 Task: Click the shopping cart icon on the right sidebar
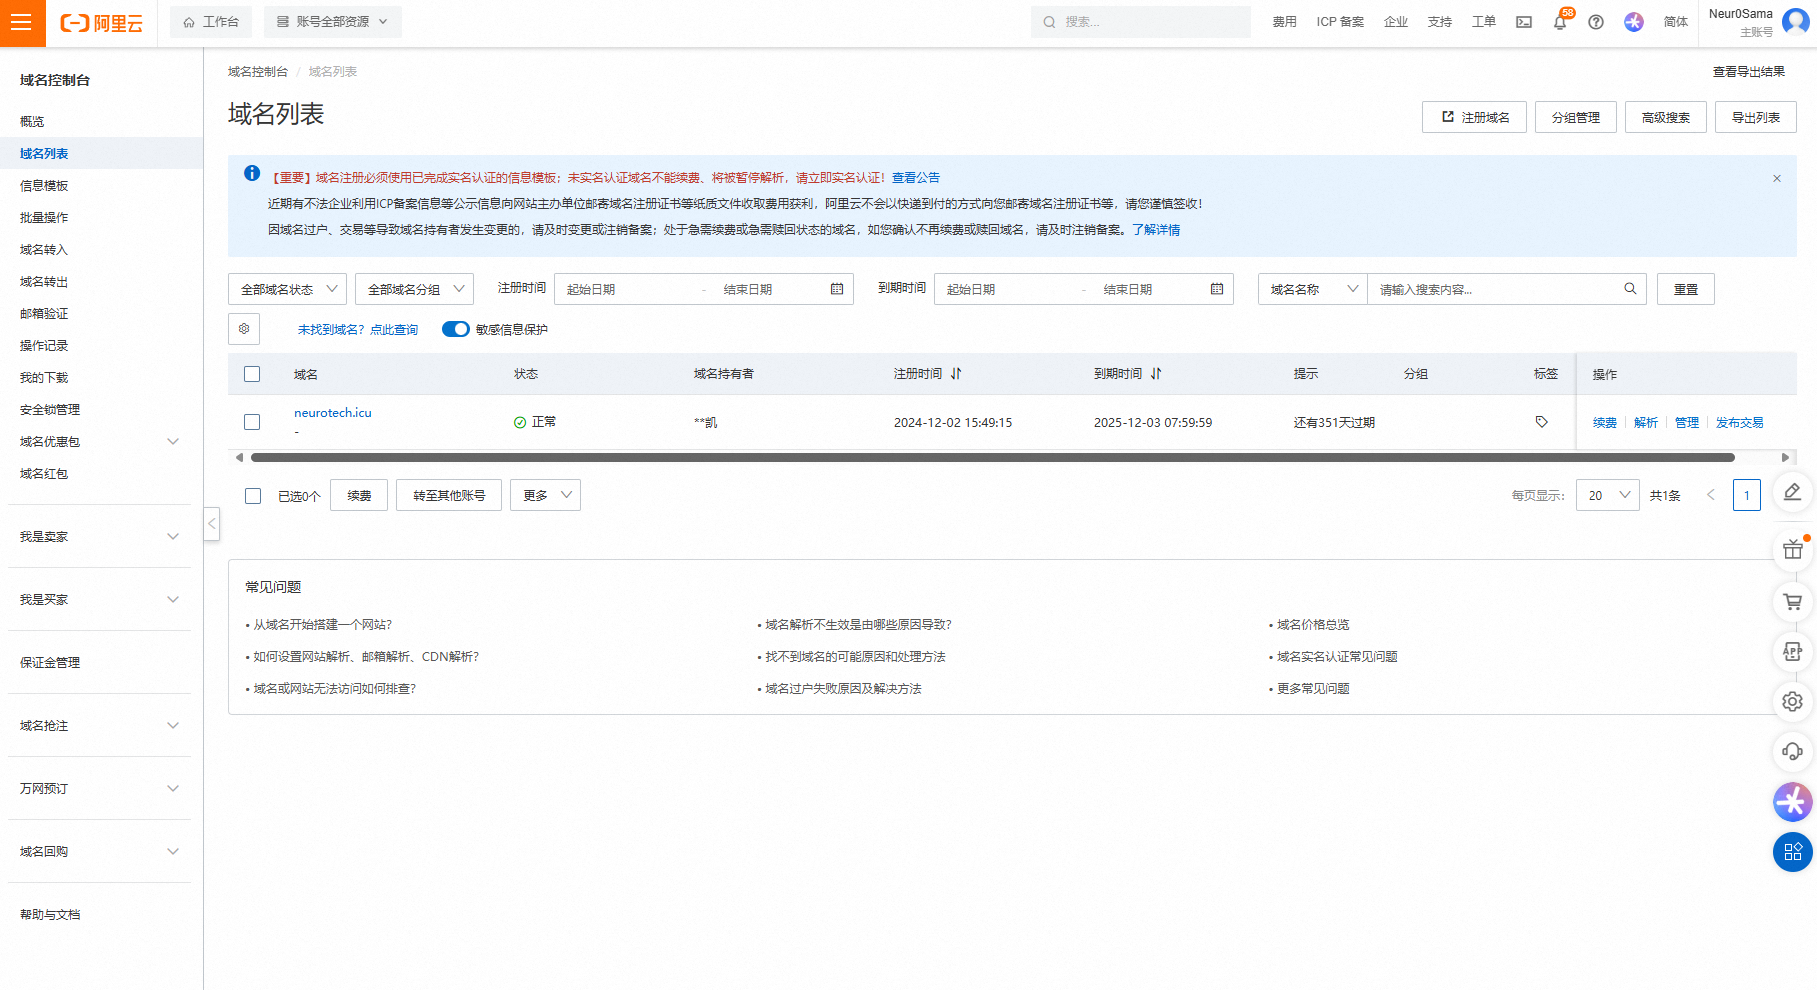tap(1792, 602)
